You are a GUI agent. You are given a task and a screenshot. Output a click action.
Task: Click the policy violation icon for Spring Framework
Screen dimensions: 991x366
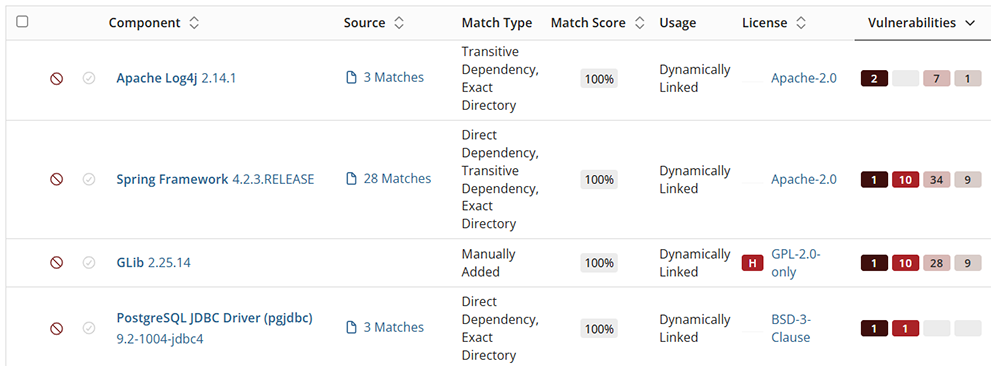click(56, 180)
